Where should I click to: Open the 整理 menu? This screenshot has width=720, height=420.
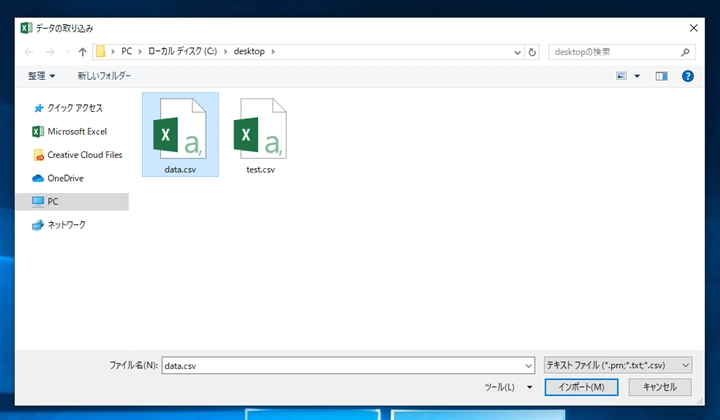[41, 76]
